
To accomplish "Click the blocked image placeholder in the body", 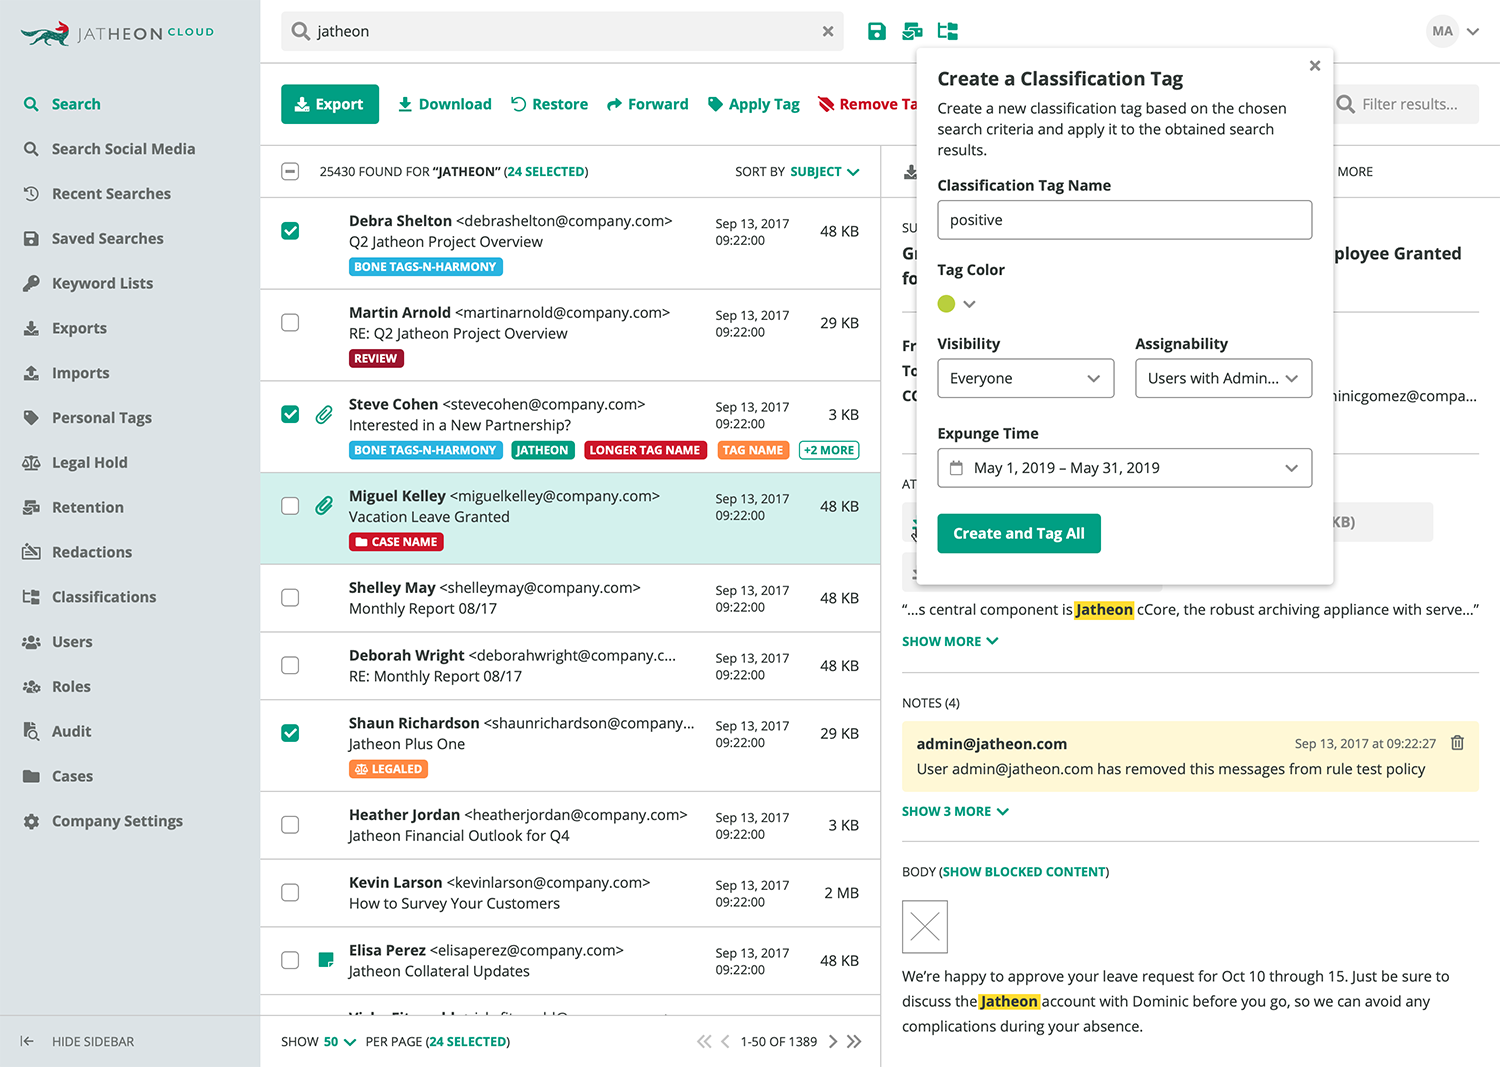I will click(925, 927).
